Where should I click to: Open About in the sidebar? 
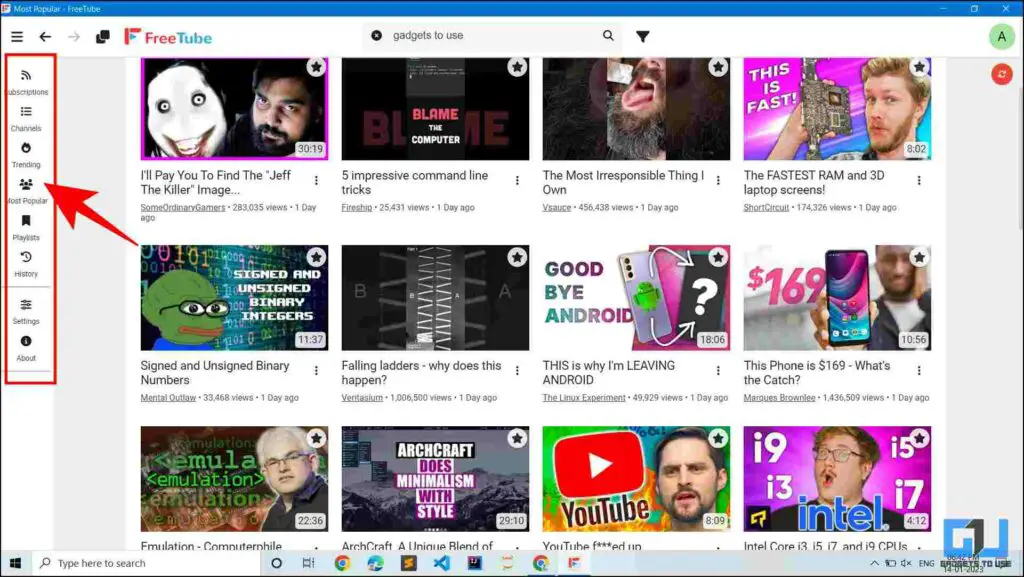pyautogui.click(x=26, y=349)
